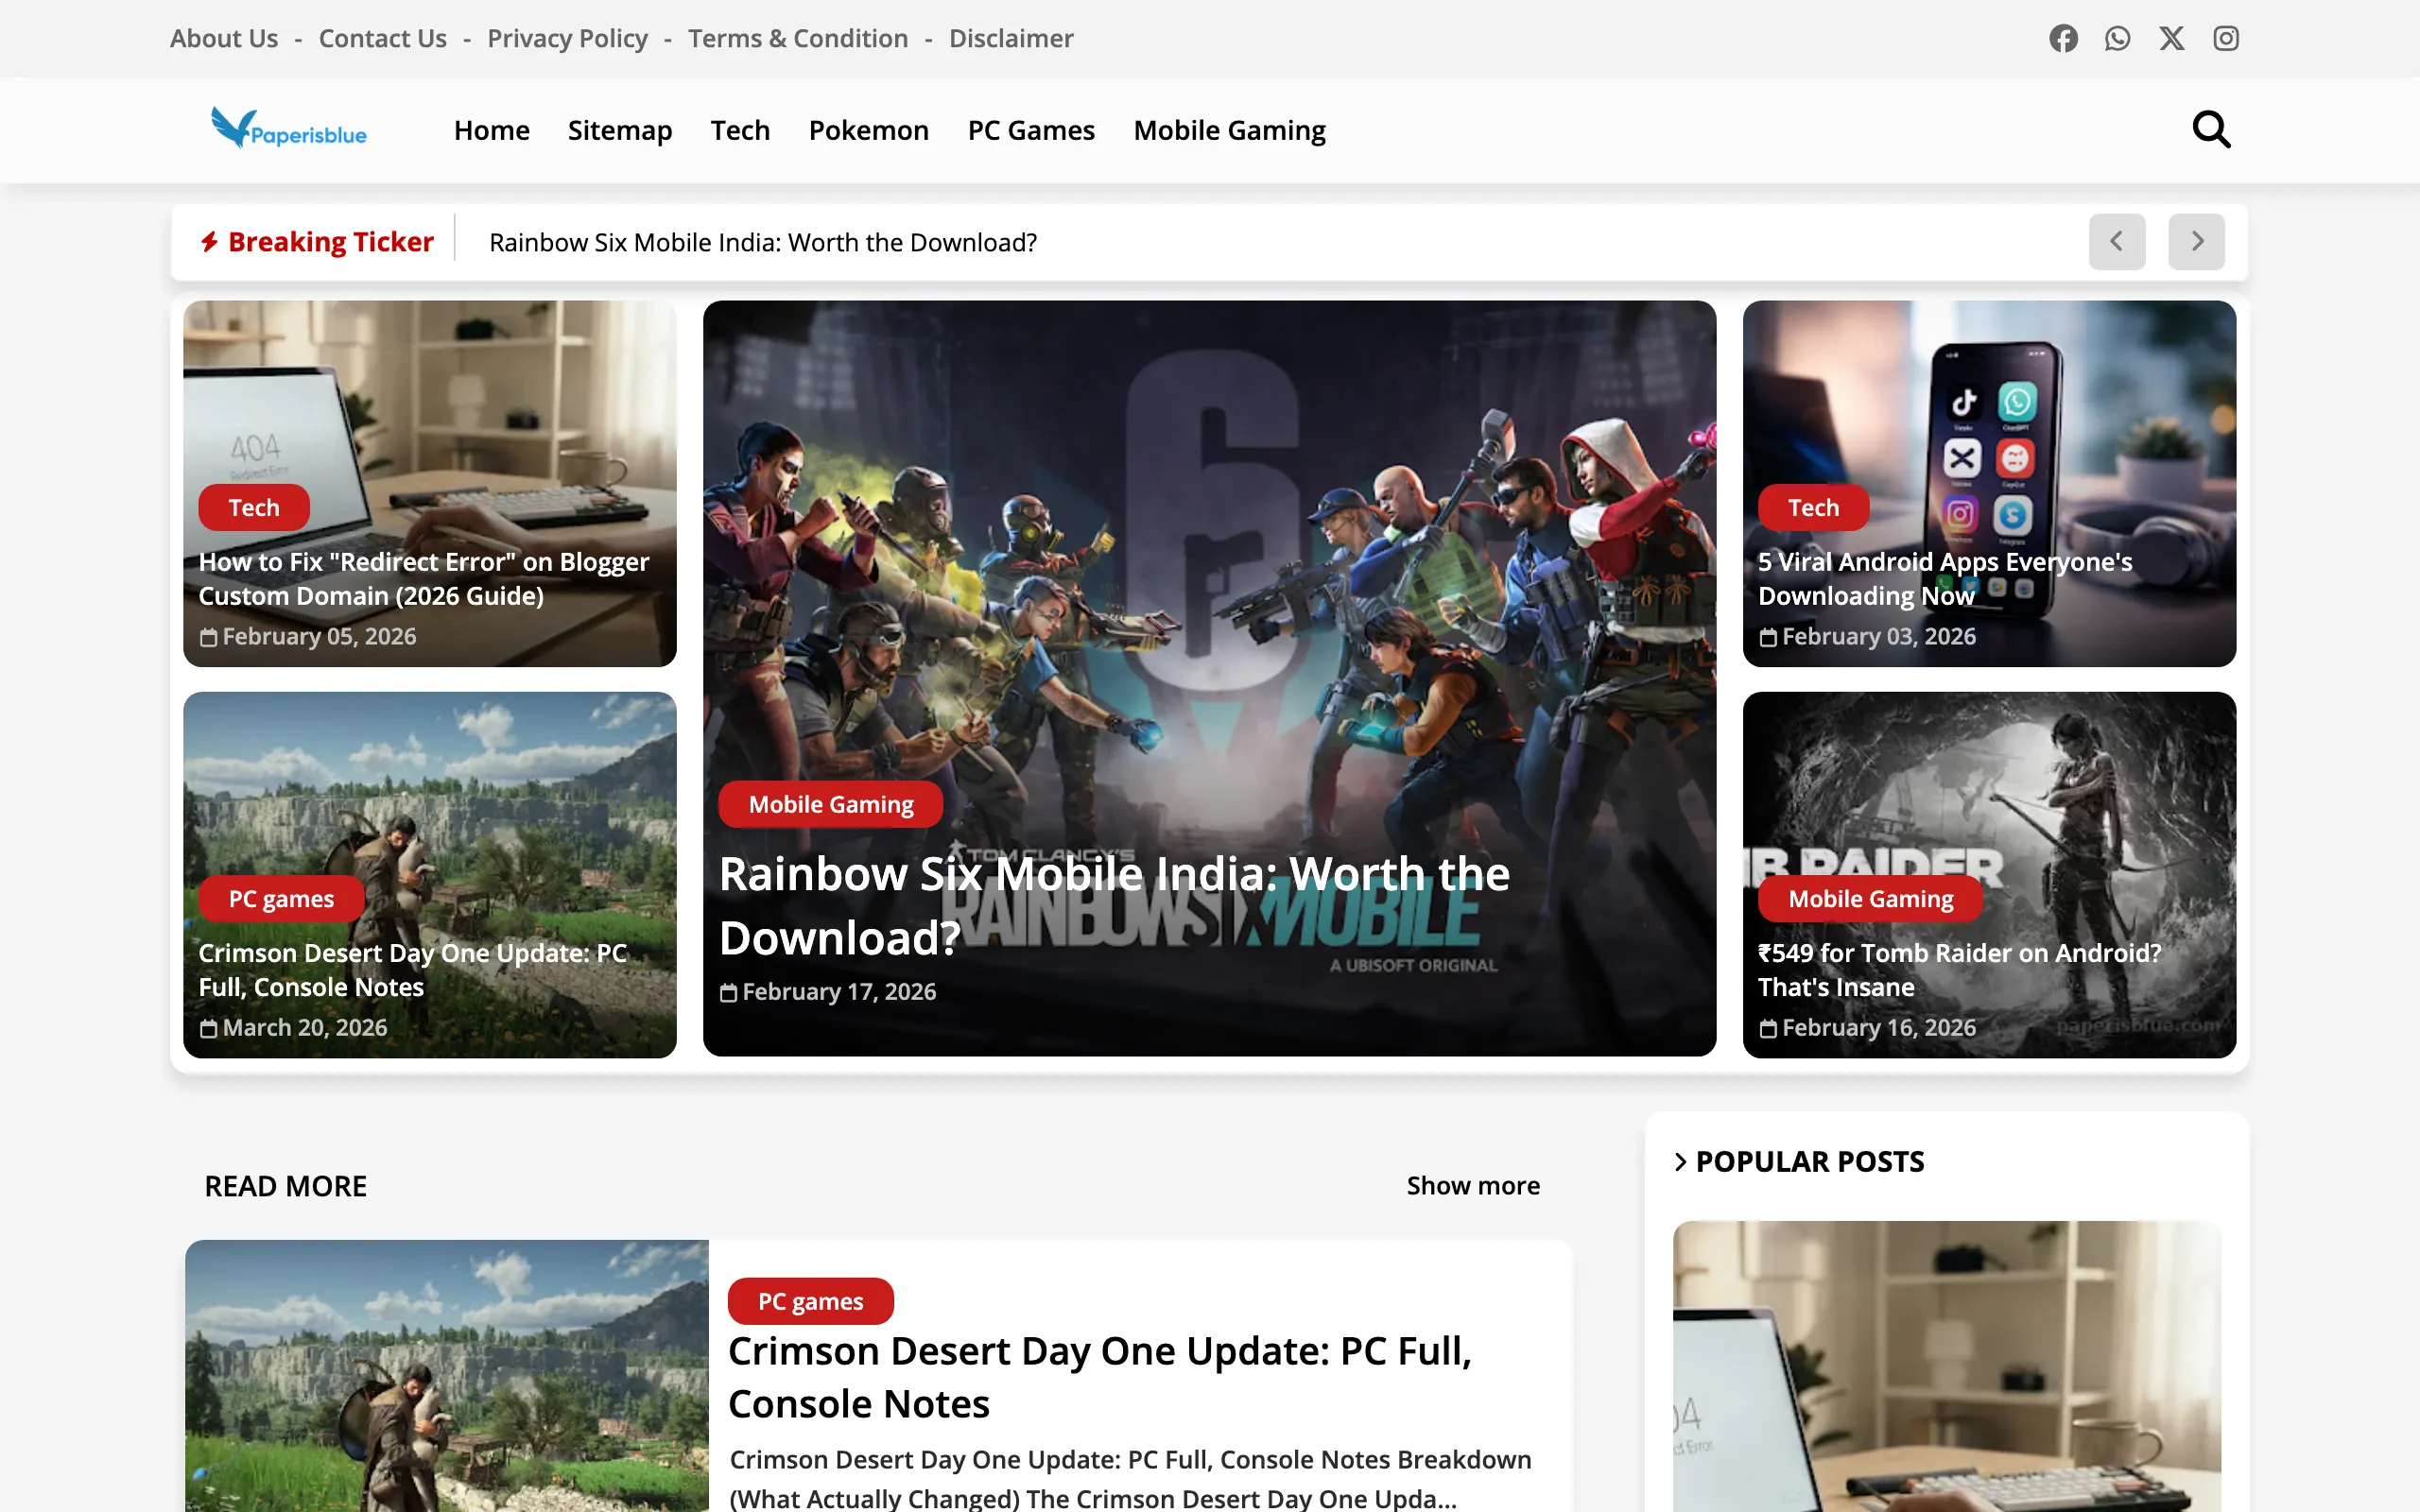
Task: Open the Privacy Policy link
Action: (567, 38)
